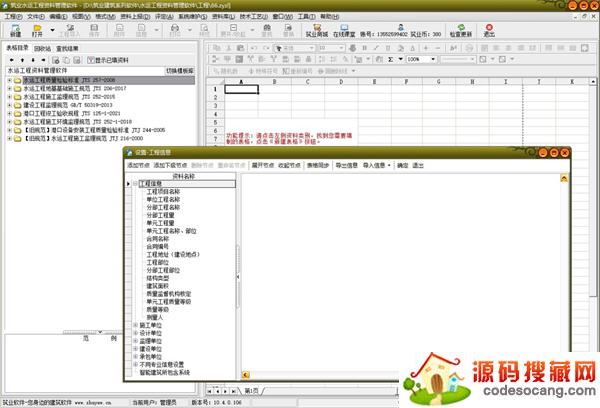Click 添加节点 in the dialog toolbar
Image resolution: width=600 pixels, height=408 pixels.
(x=138, y=165)
